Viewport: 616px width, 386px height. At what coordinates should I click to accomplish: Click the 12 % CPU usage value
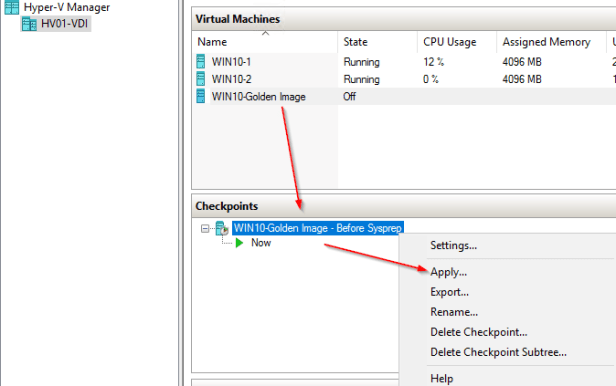click(x=433, y=62)
